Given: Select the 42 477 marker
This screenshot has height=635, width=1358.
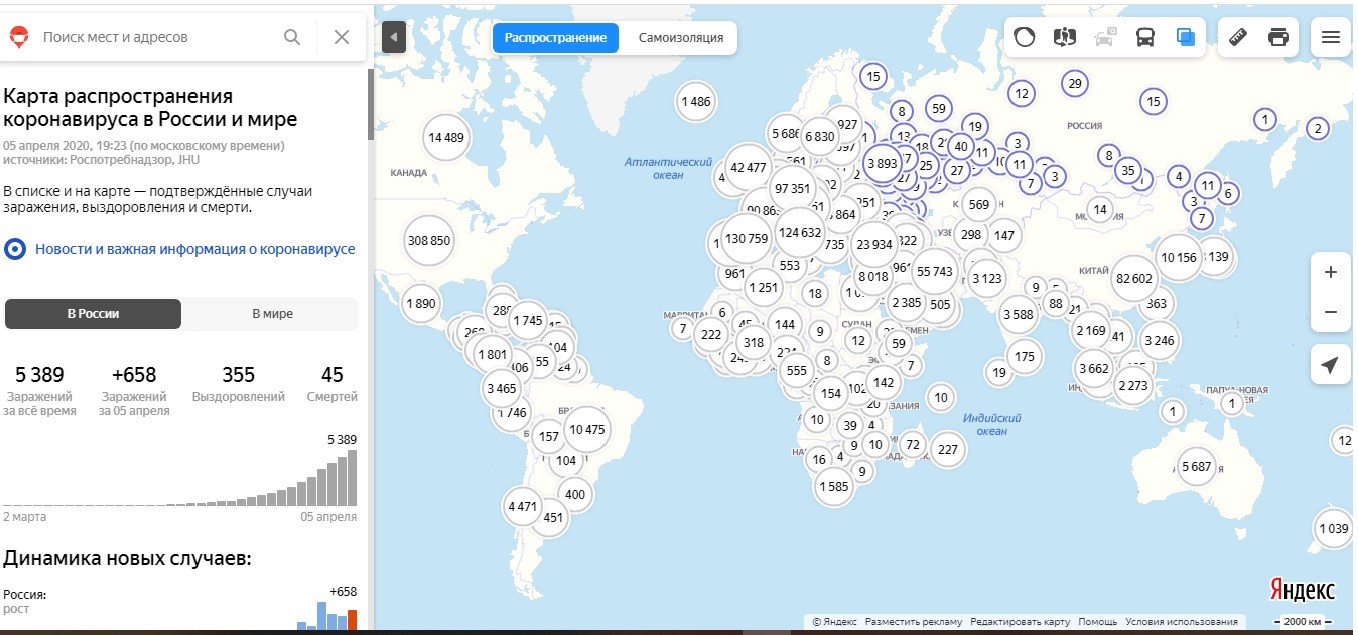Looking at the screenshot, I should coord(749,168).
